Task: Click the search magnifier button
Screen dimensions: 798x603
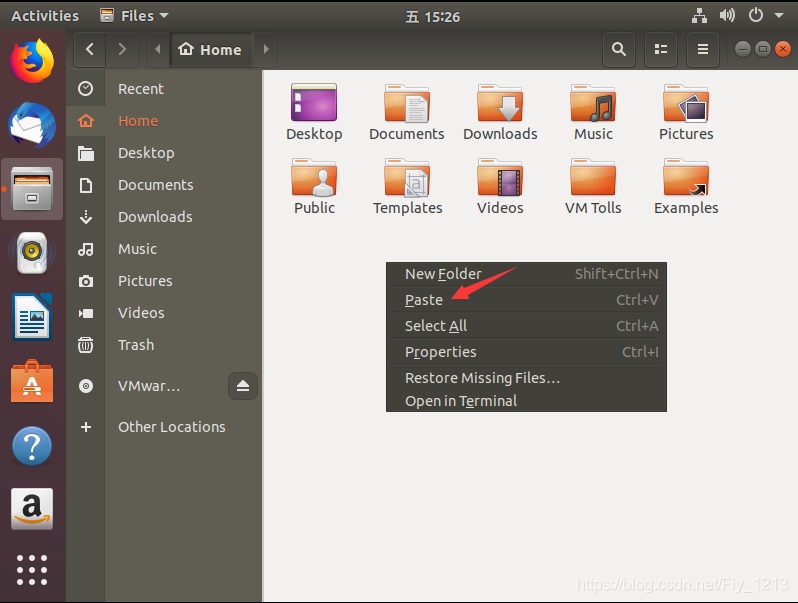Action: 619,49
